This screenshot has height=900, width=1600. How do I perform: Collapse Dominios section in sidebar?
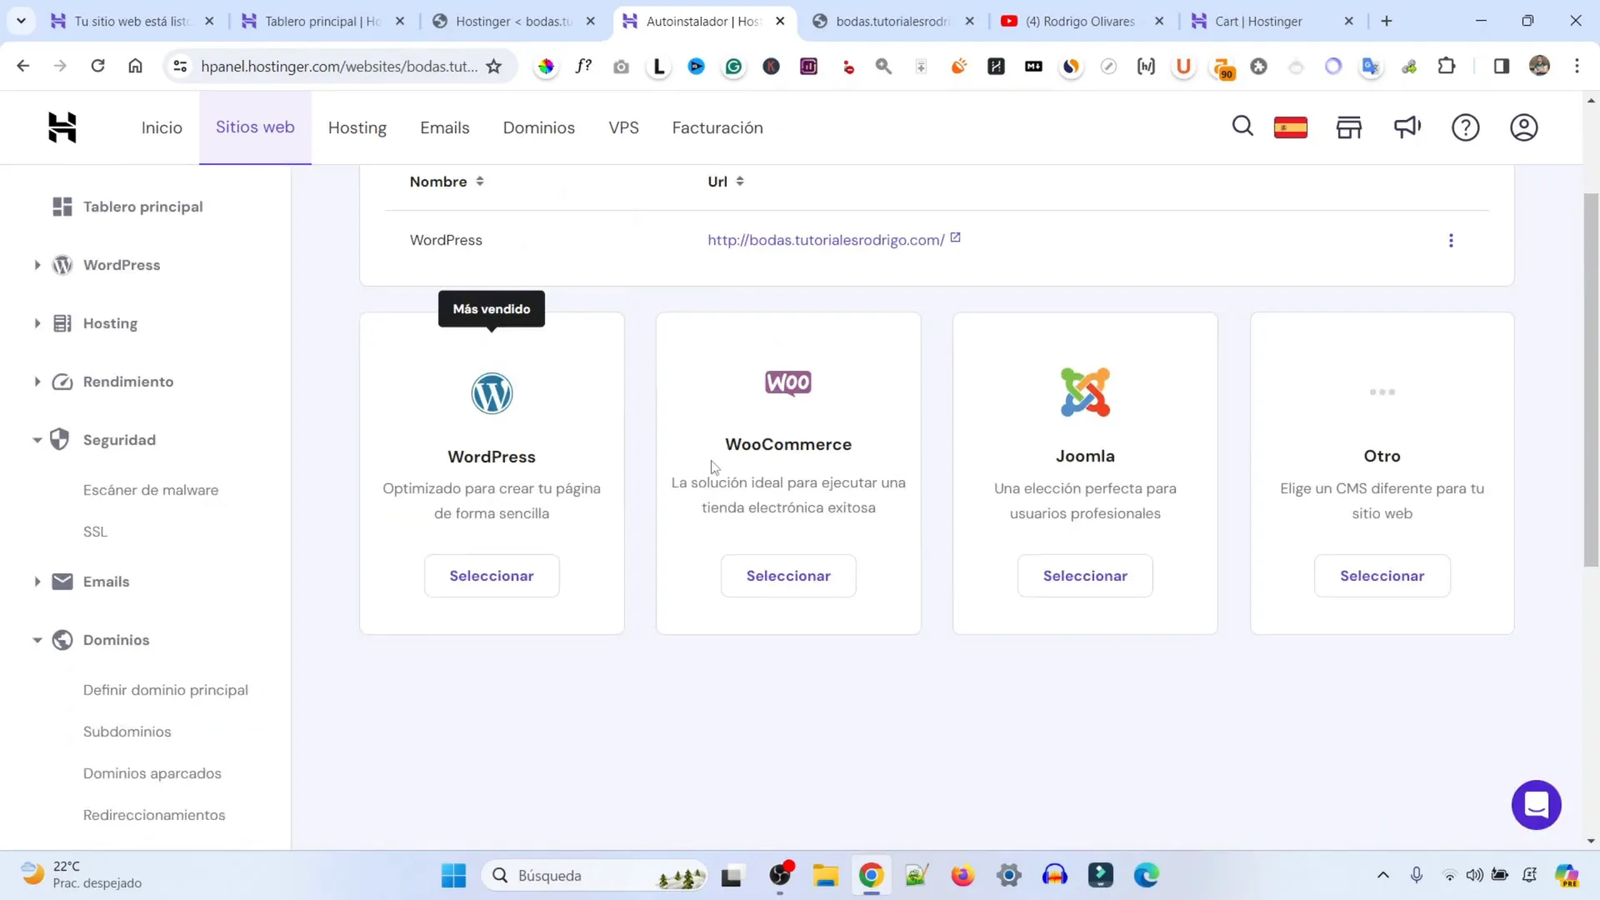pyautogui.click(x=37, y=640)
